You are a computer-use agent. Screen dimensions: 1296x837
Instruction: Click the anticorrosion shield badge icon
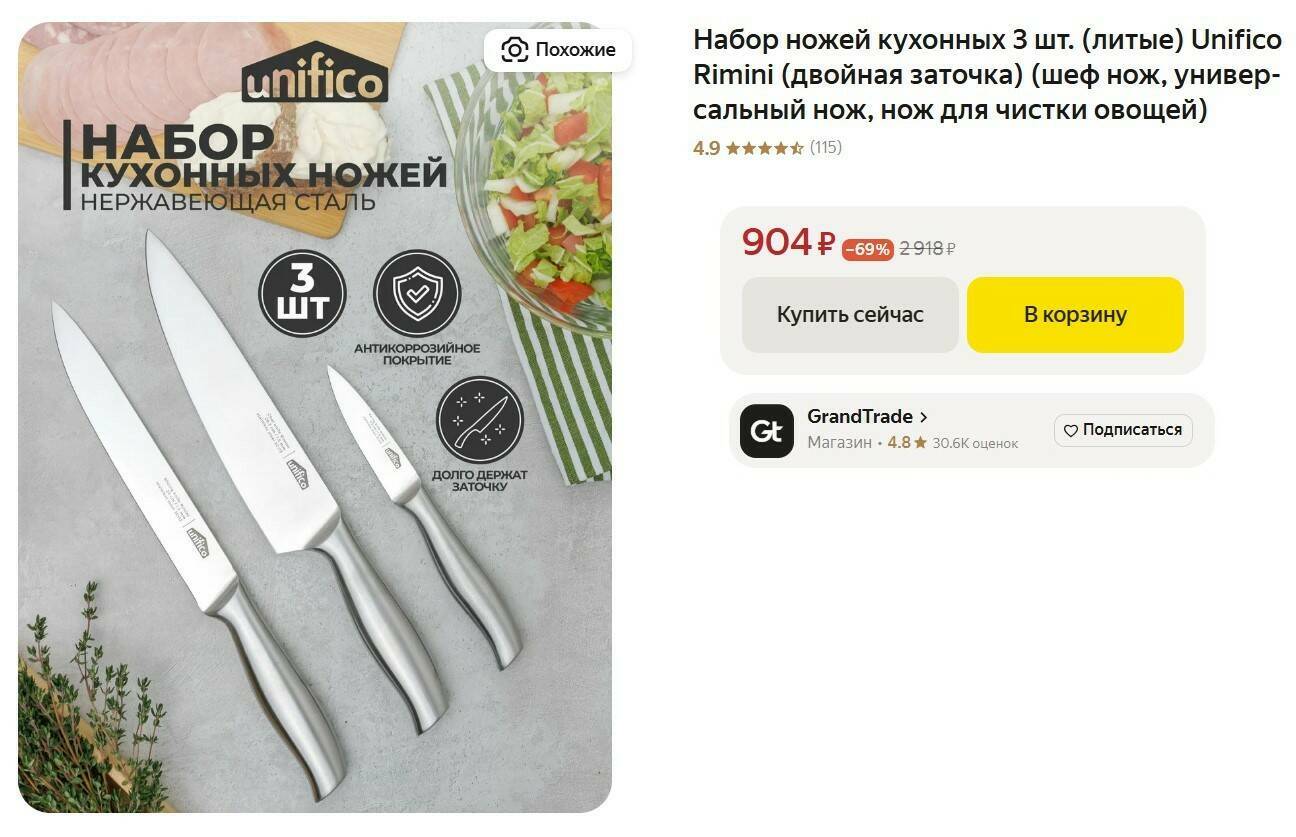tap(416, 293)
